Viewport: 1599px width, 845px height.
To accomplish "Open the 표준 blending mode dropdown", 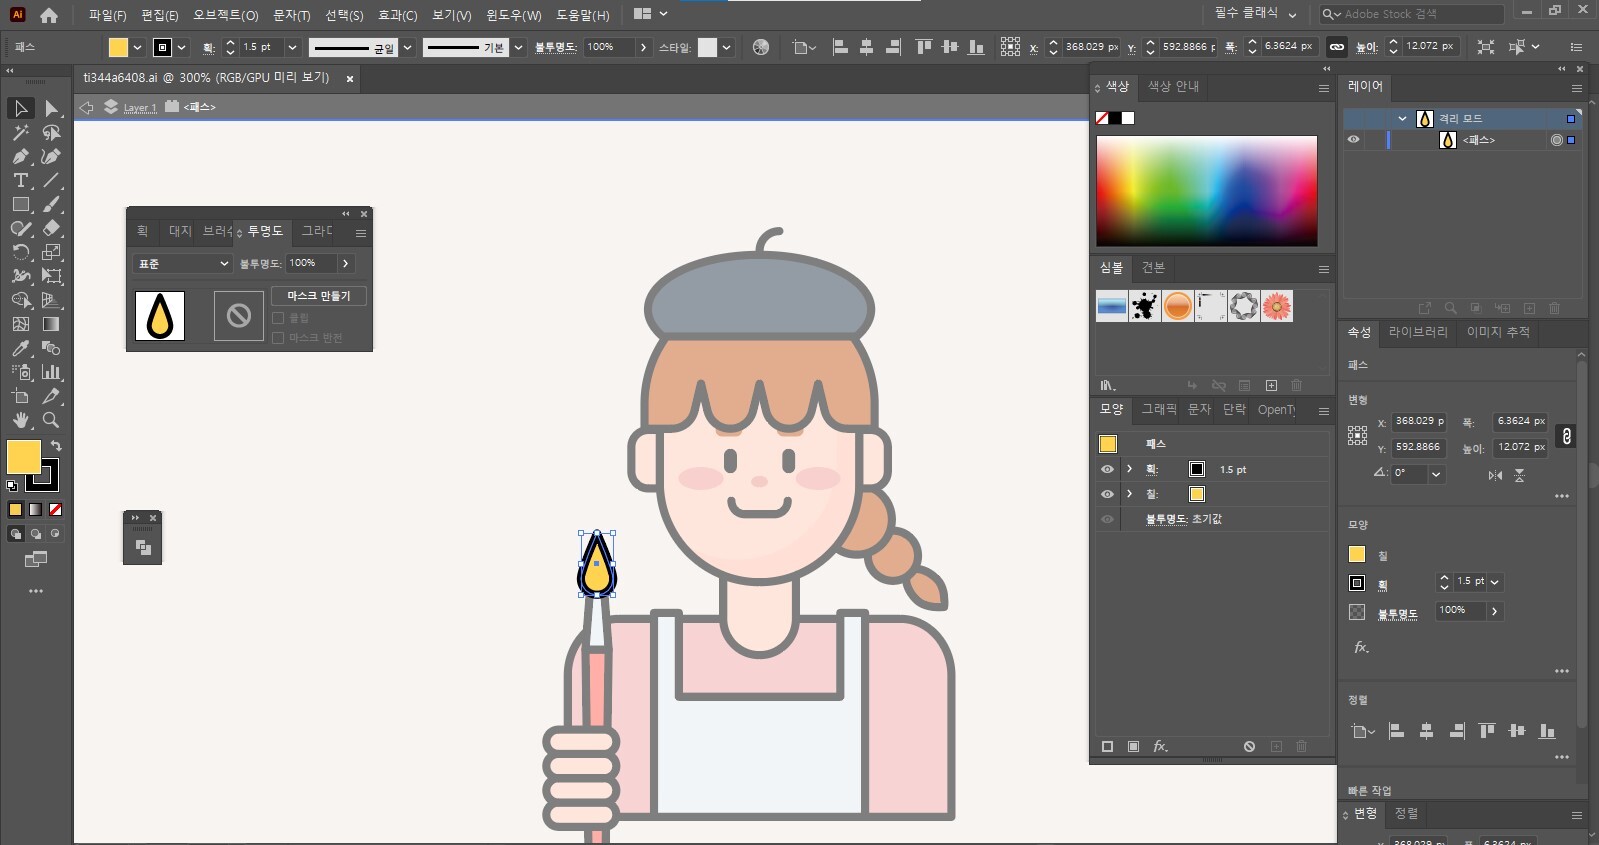I will [x=183, y=263].
